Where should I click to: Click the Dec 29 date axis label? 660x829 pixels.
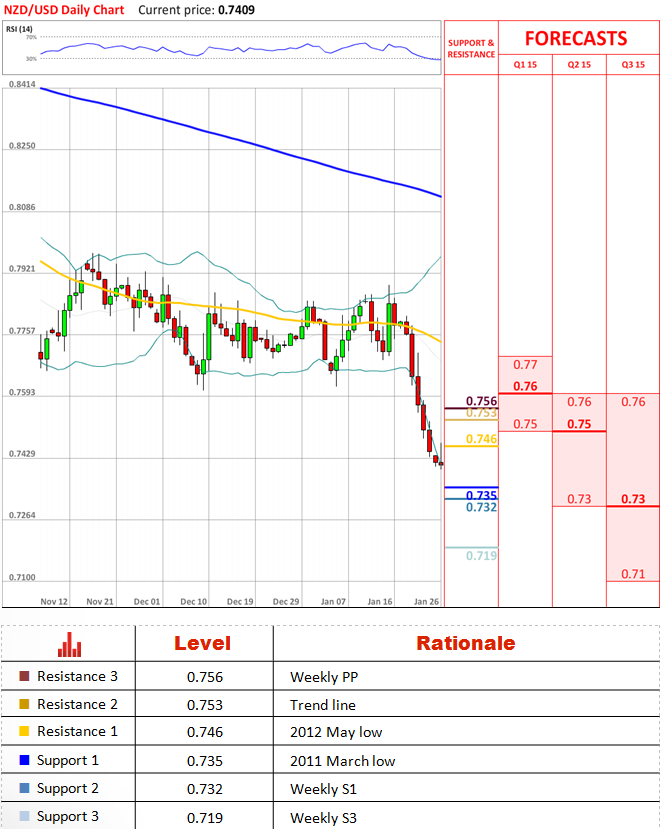286,602
